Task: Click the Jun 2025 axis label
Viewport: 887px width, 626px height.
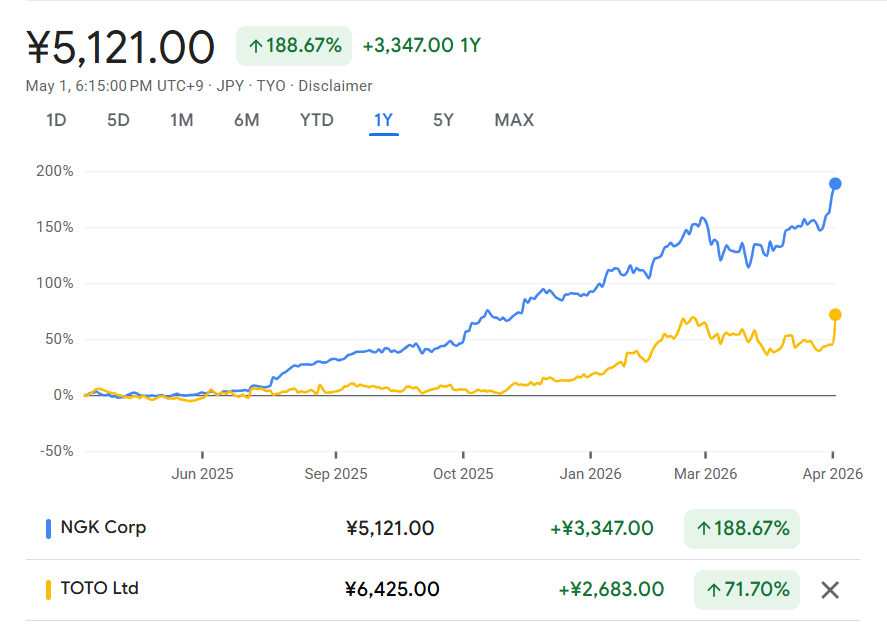Action: 202,474
